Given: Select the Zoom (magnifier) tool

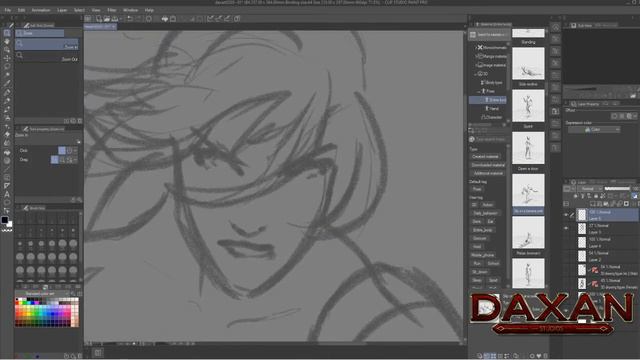Looking at the screenshot, I should pos(7,33).
